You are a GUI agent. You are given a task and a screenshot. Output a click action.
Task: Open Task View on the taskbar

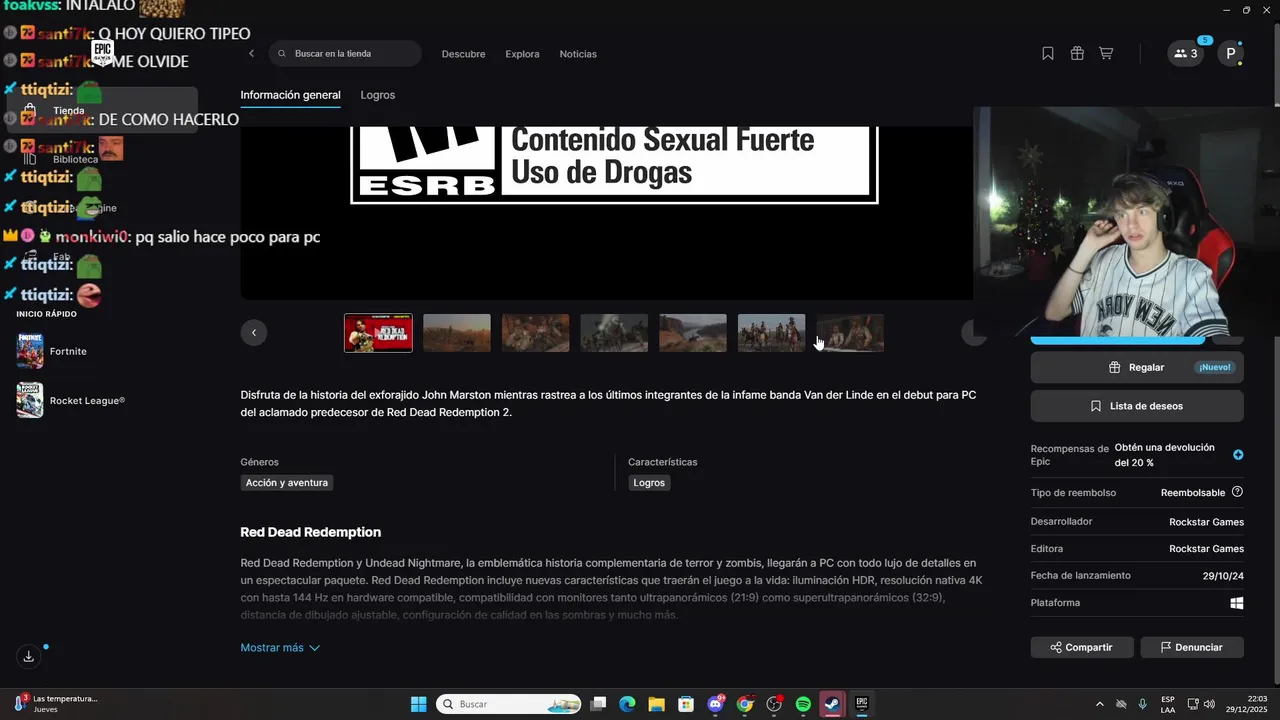click(598, 704)
